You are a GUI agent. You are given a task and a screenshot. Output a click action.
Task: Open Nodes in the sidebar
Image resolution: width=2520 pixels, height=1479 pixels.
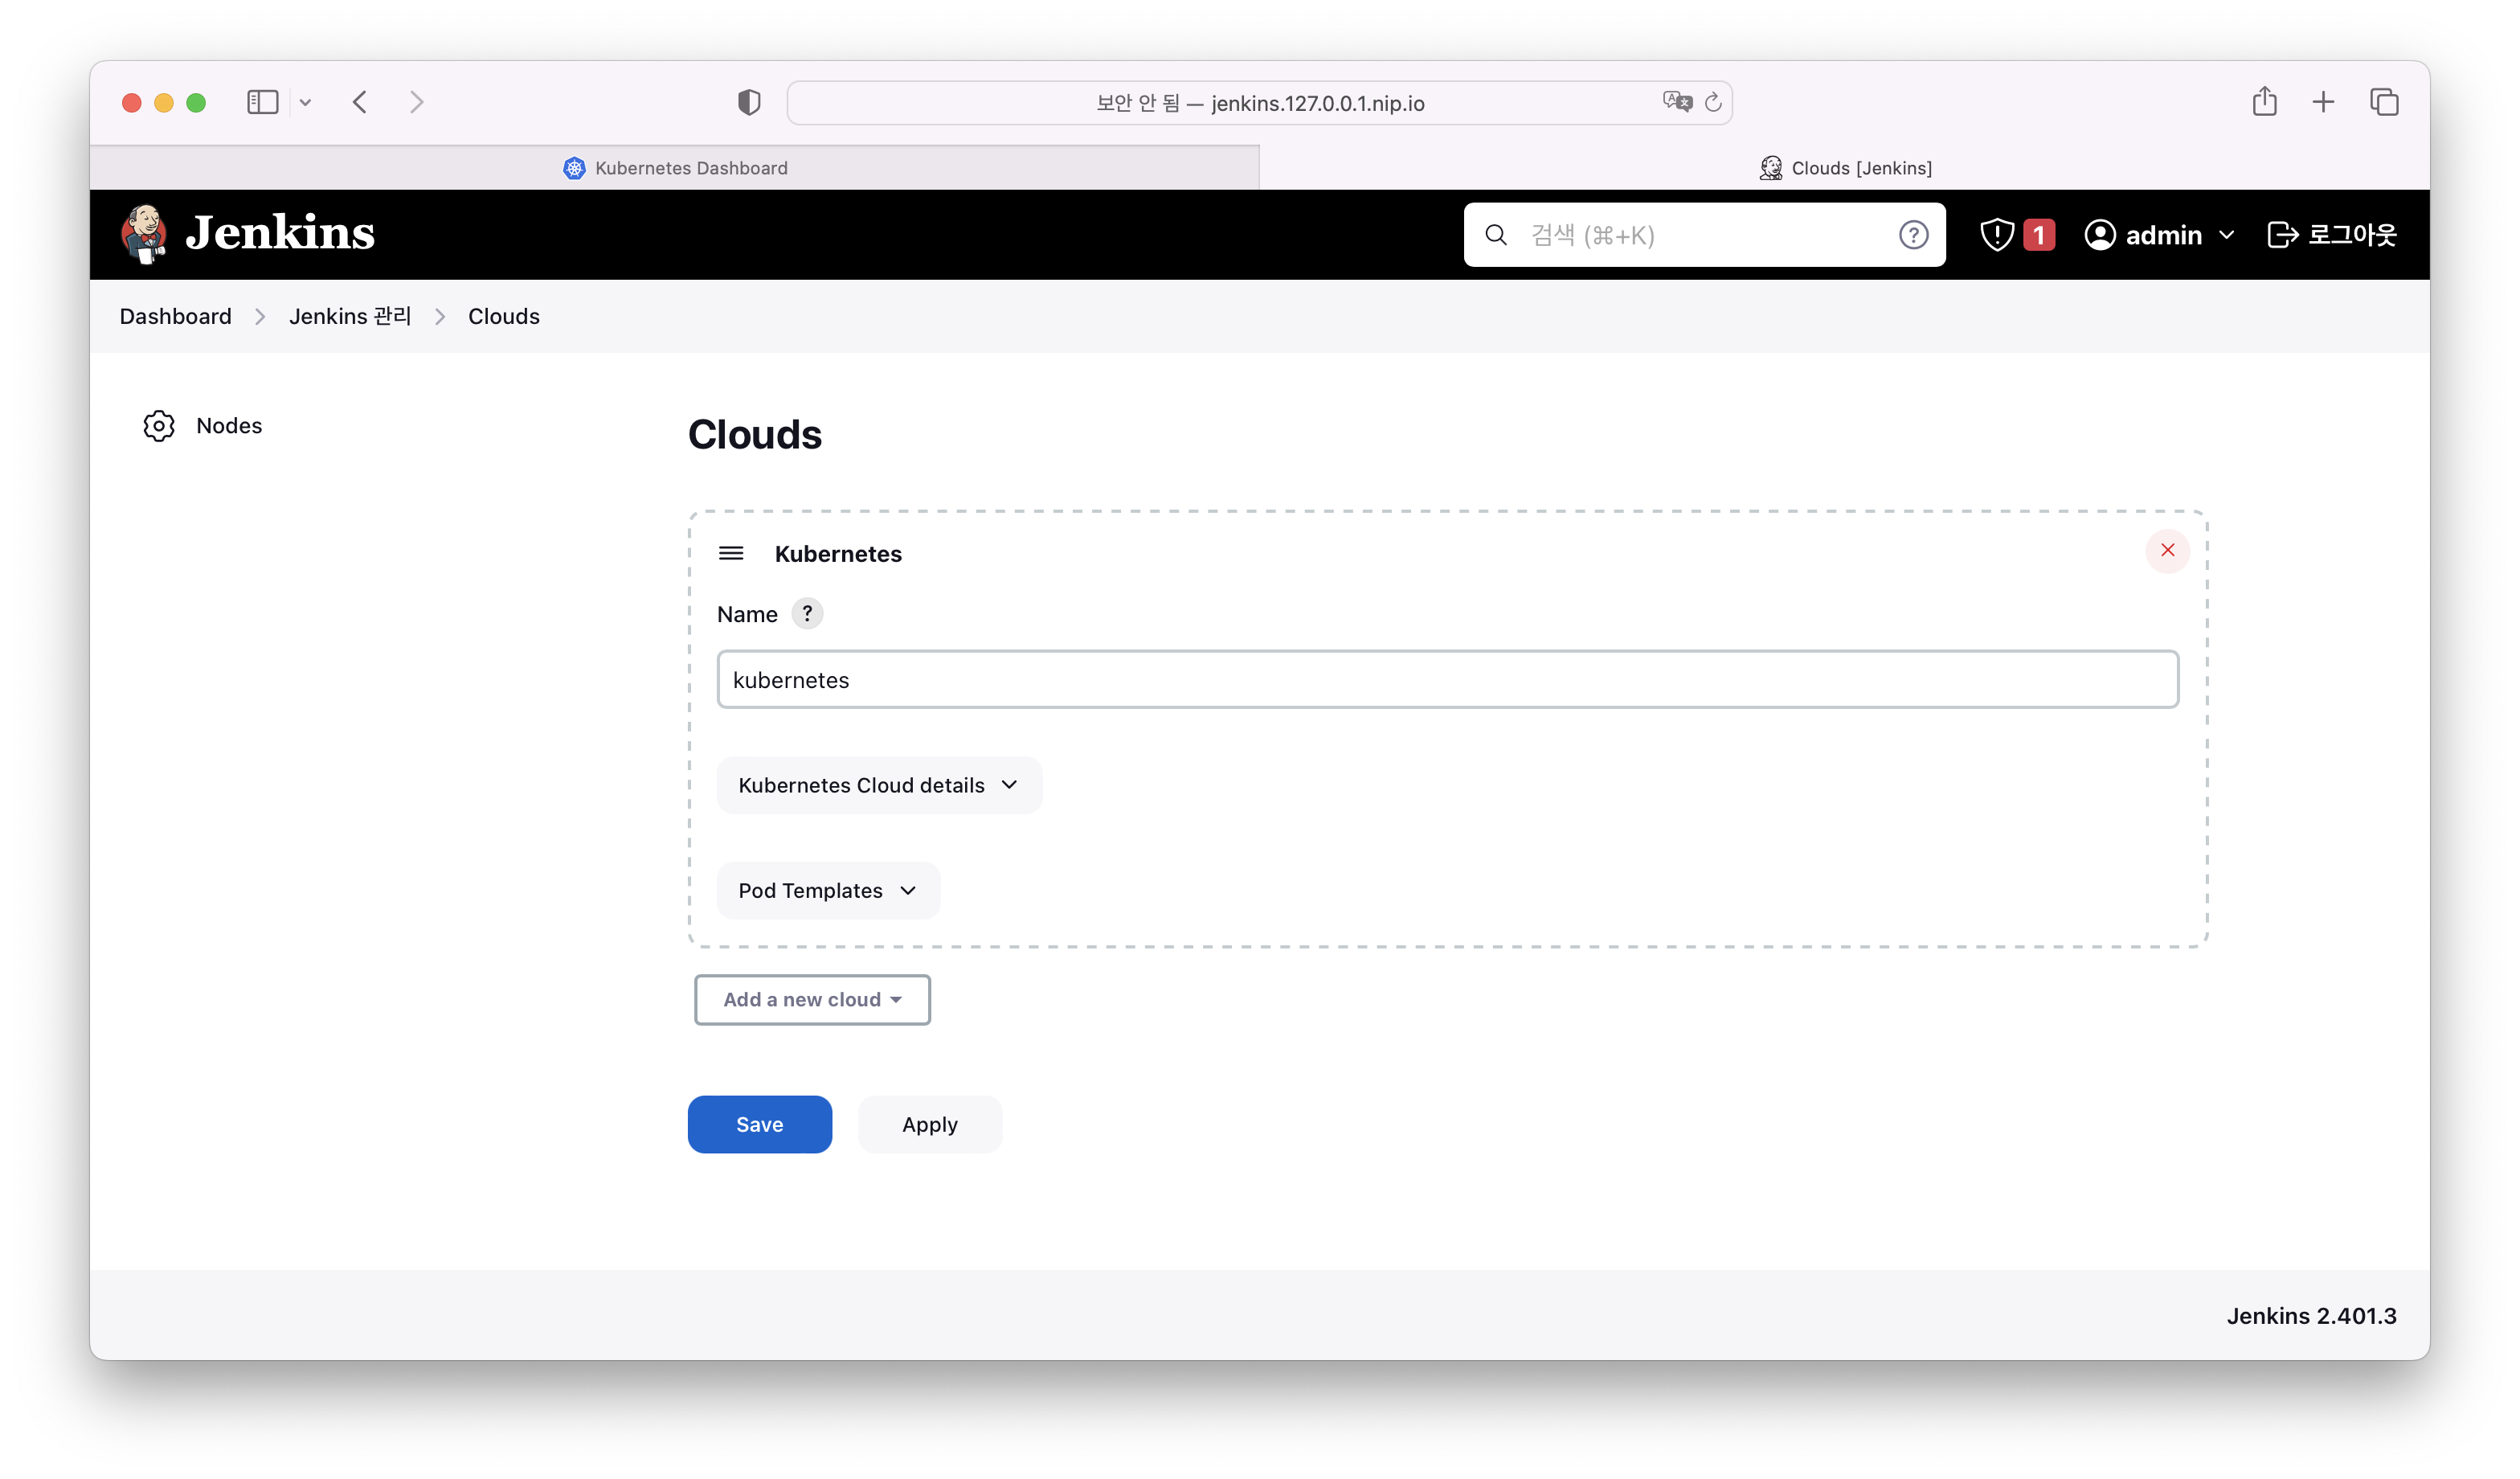[x=229, y=426]
